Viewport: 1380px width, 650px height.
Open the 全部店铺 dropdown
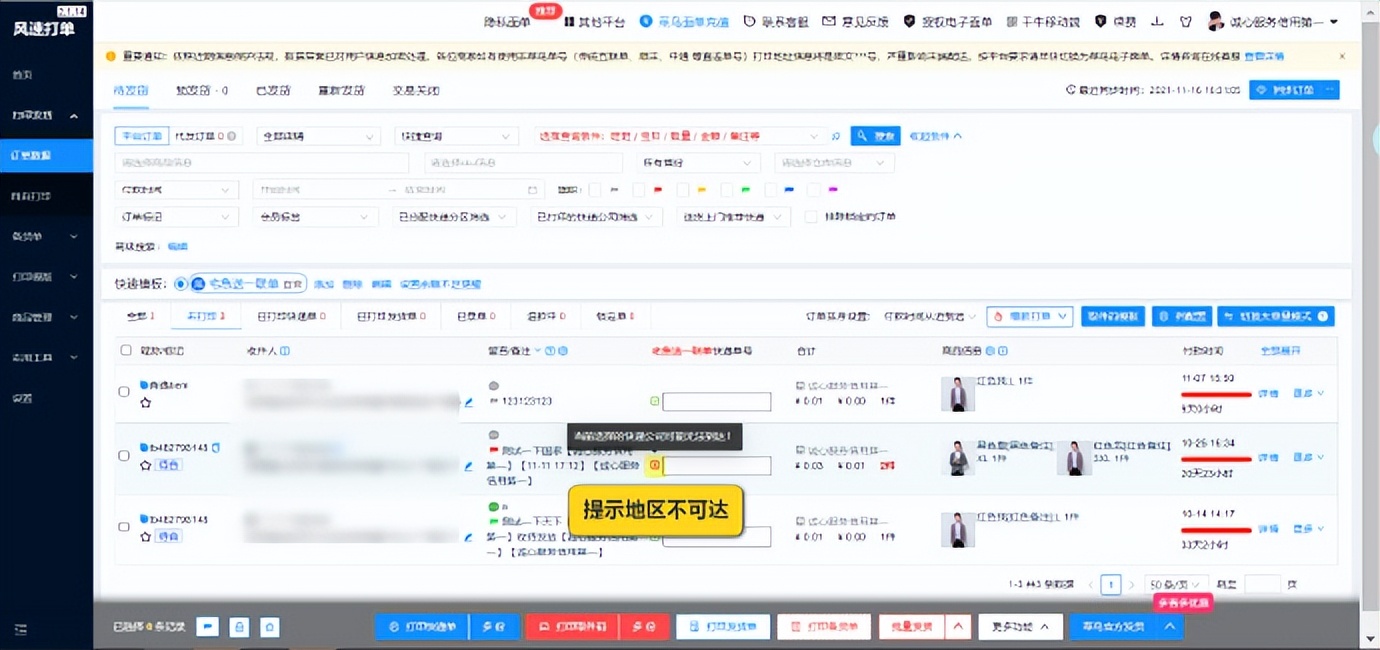317,136
